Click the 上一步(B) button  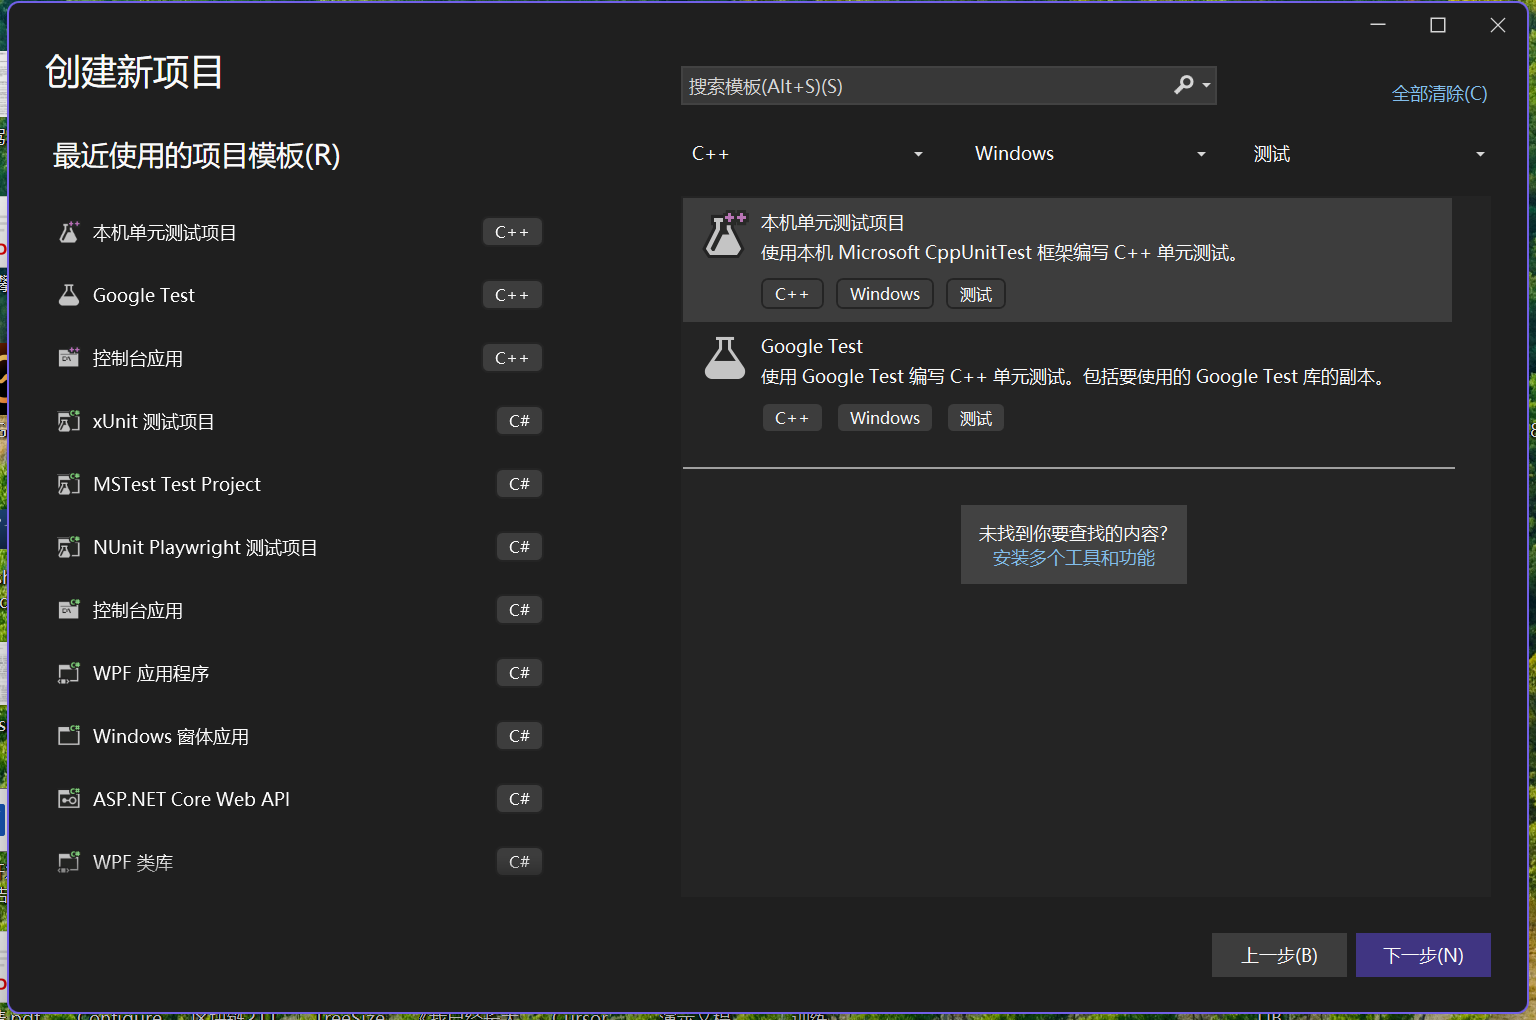(x=1279, y=955)
